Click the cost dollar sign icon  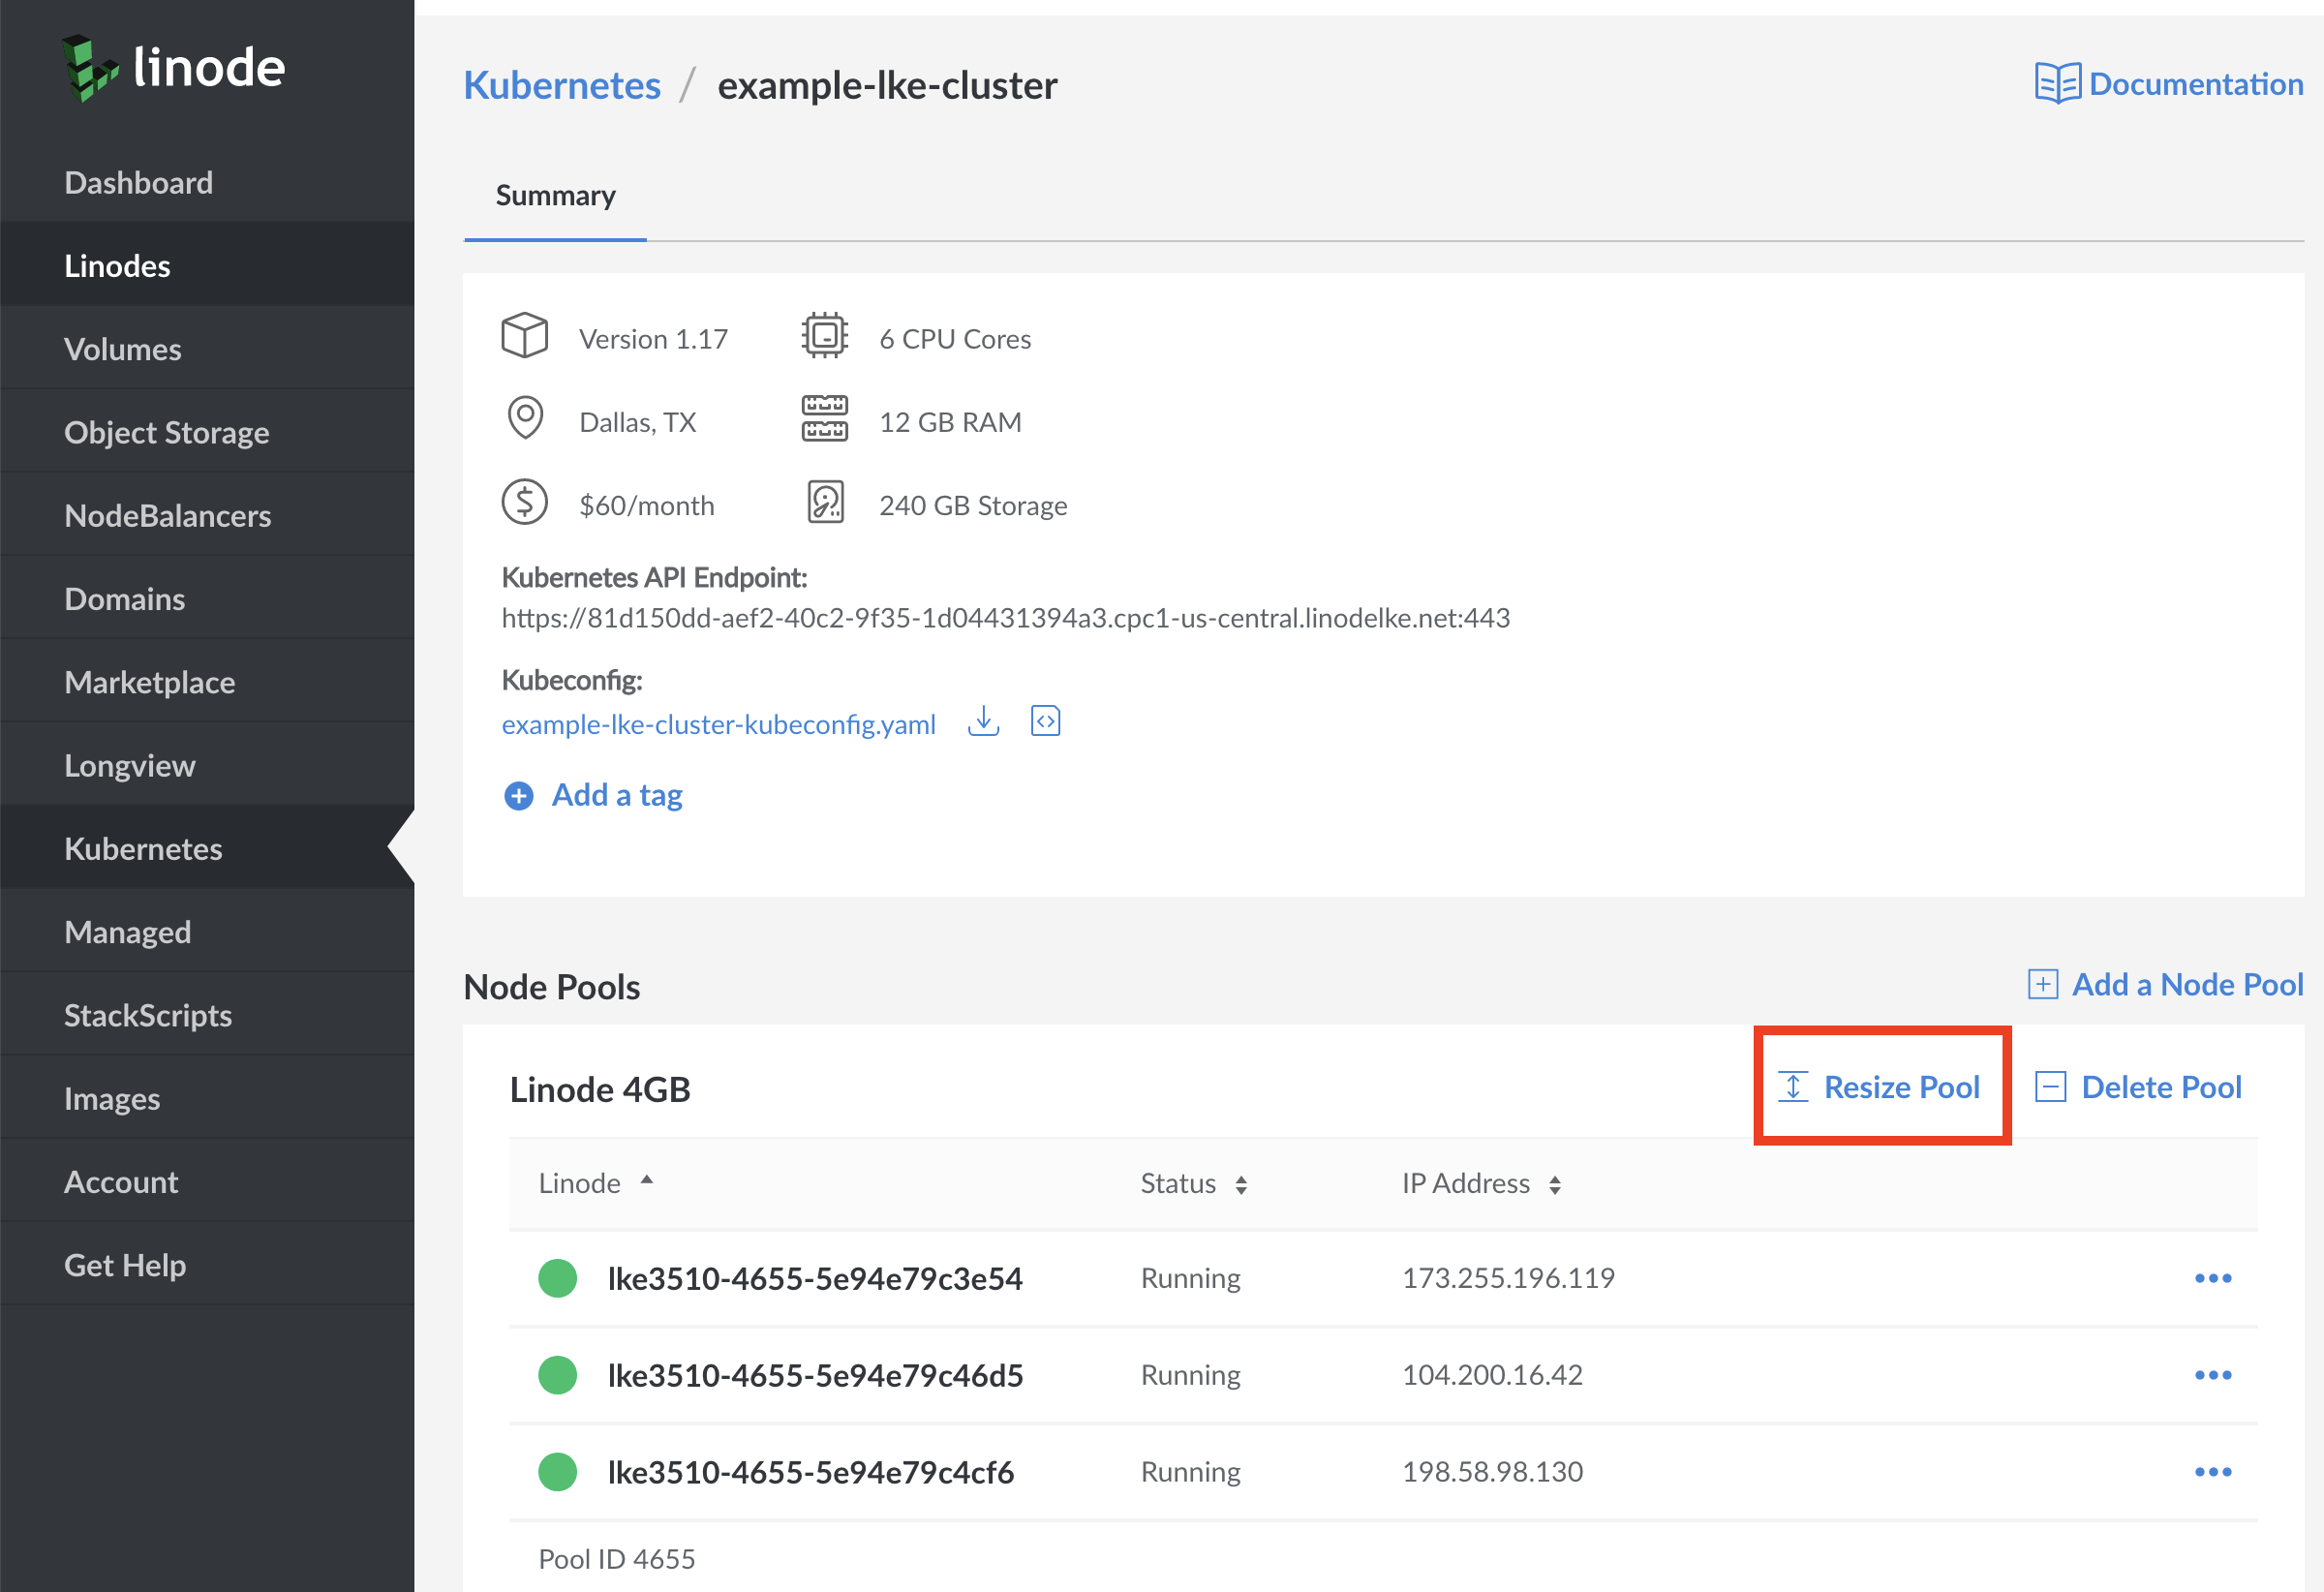point(526,505)
